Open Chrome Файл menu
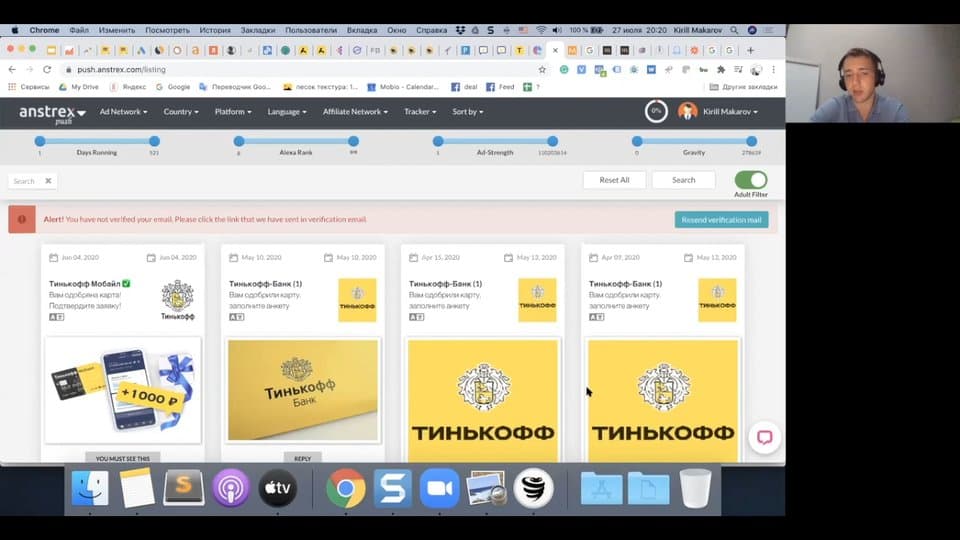This screenshot has height=540, width=960. (79, 30)
